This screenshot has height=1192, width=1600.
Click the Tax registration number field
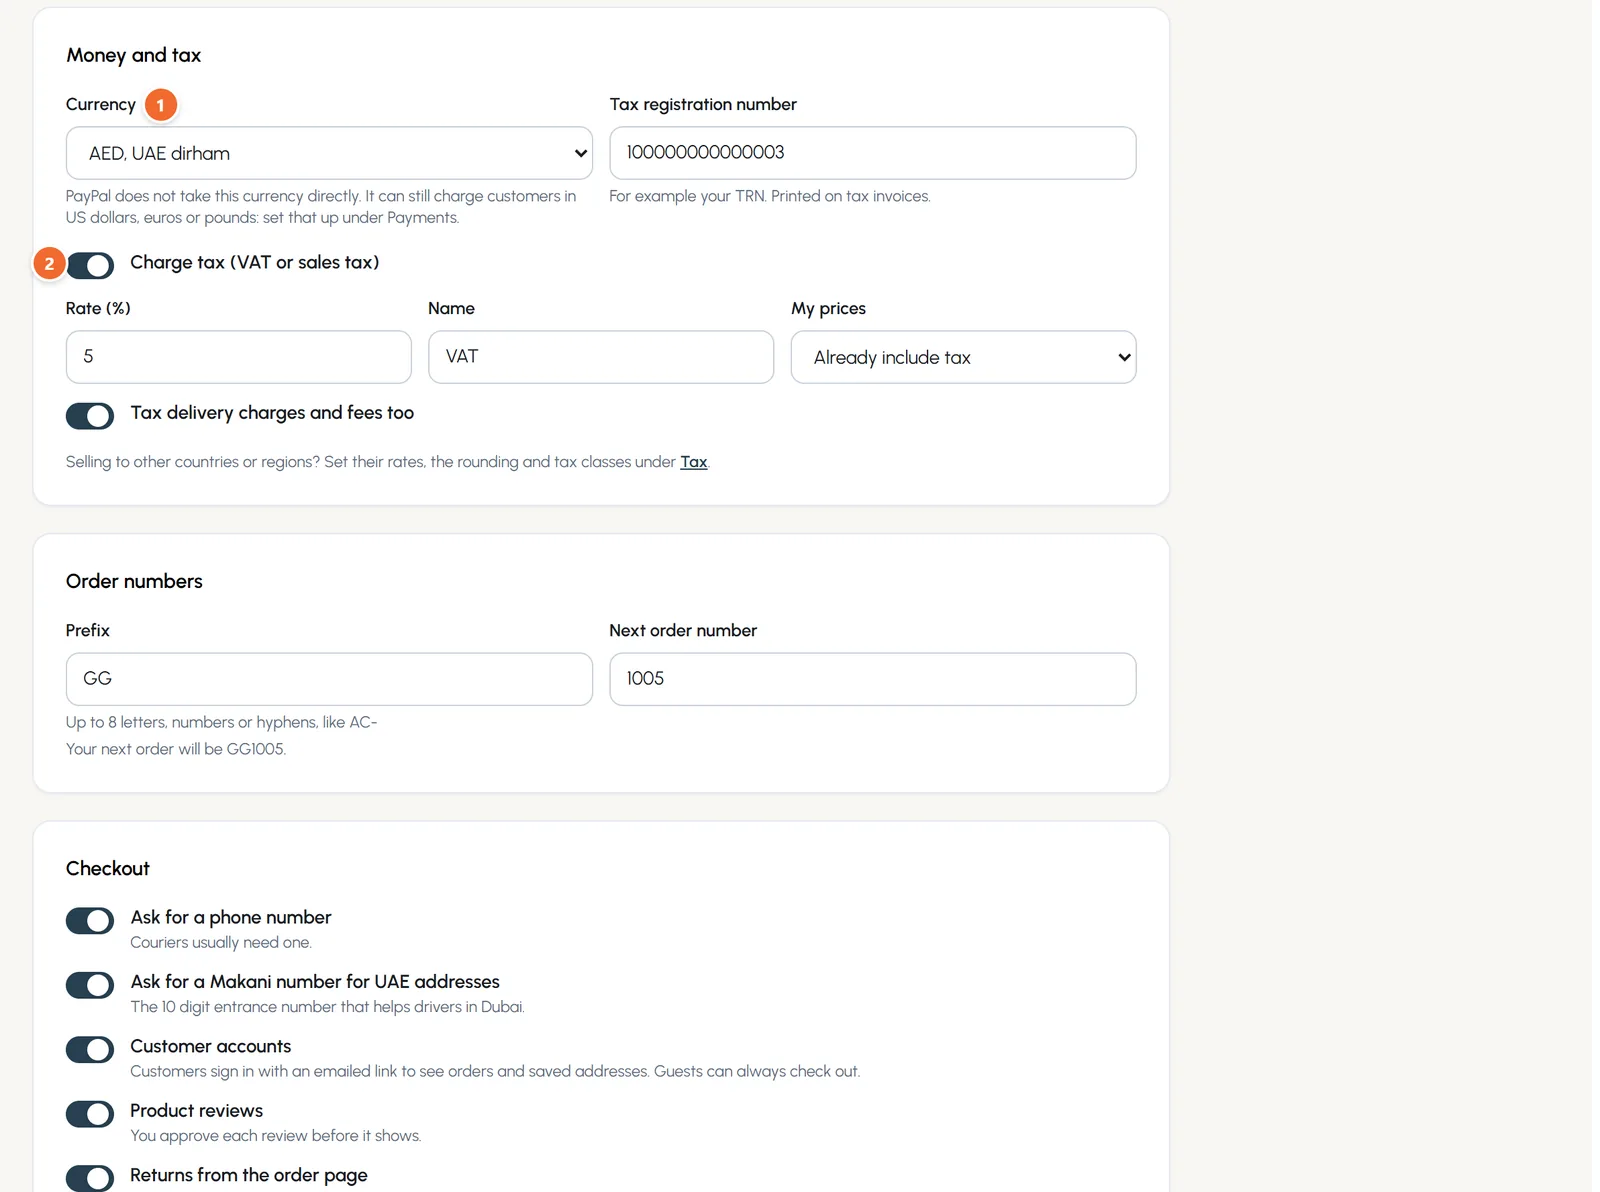872,153
